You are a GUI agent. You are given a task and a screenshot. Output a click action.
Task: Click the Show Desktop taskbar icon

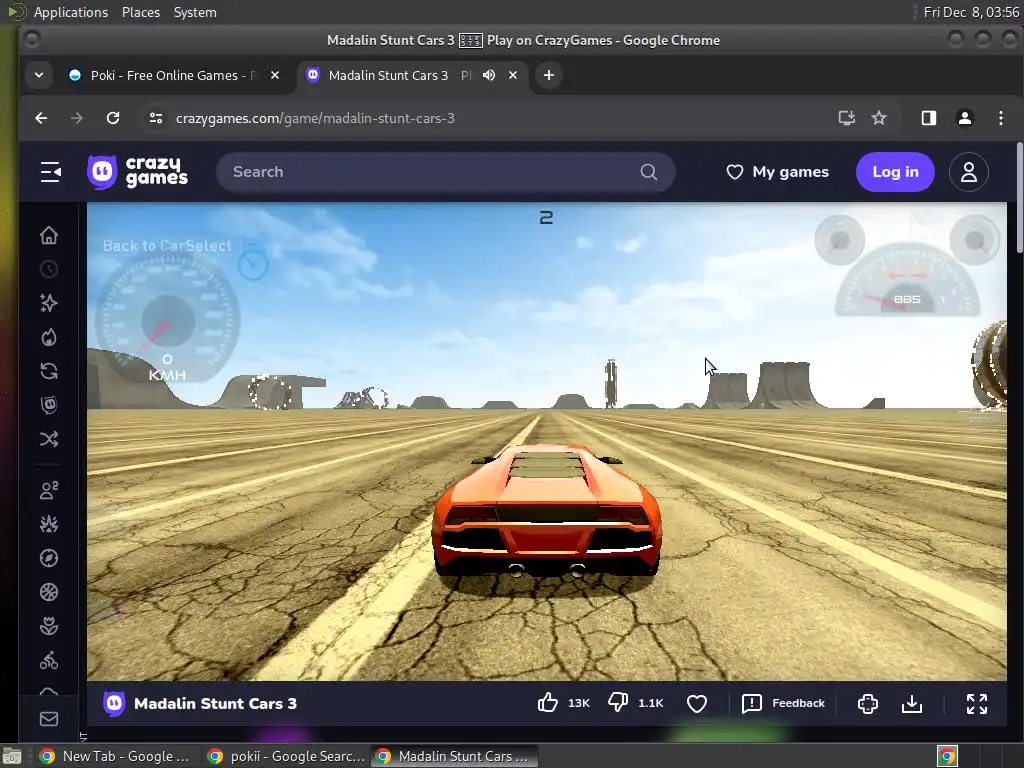point(12,757)
